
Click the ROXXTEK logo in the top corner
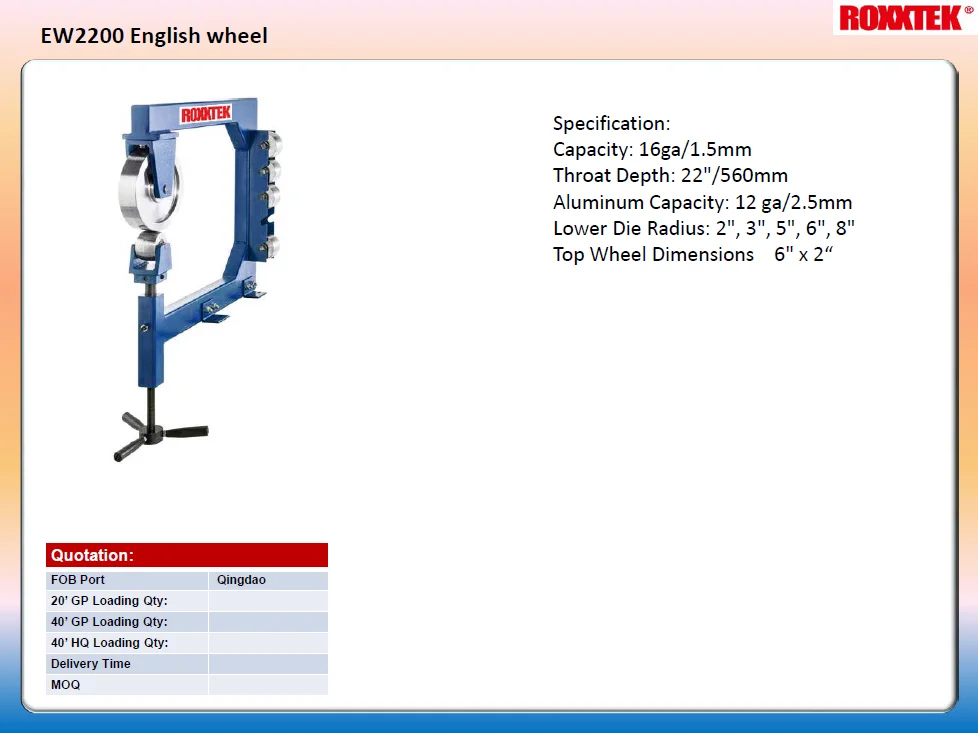click(x=905, y=17)
